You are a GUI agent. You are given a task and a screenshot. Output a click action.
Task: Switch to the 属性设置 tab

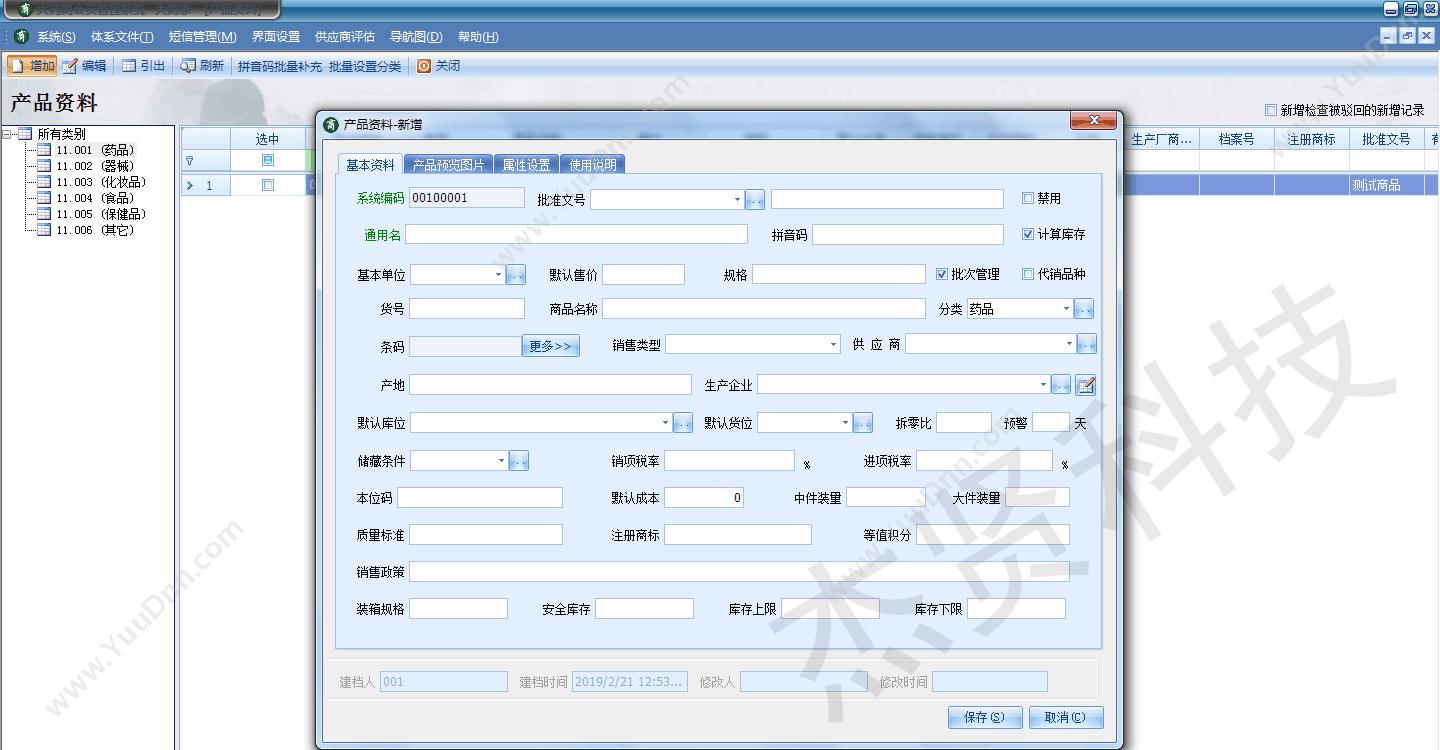[x=526, y=165]
